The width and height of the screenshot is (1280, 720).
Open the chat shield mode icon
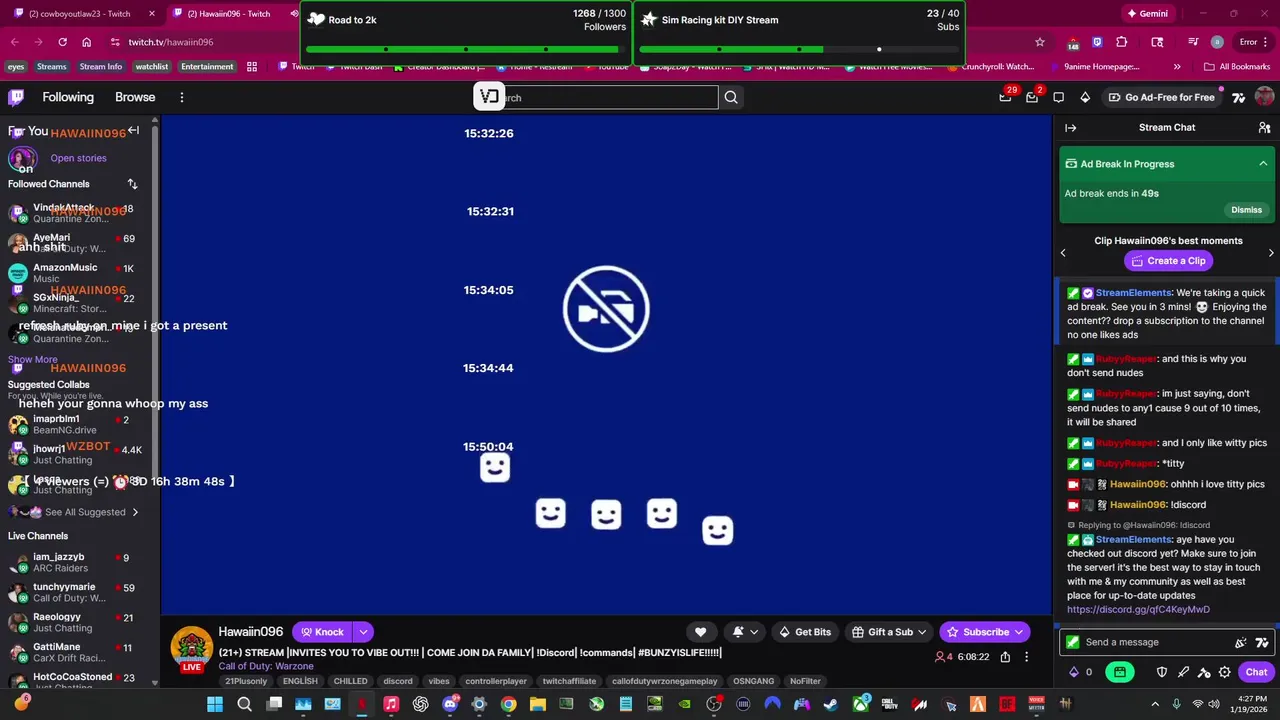click(1162, 672)
